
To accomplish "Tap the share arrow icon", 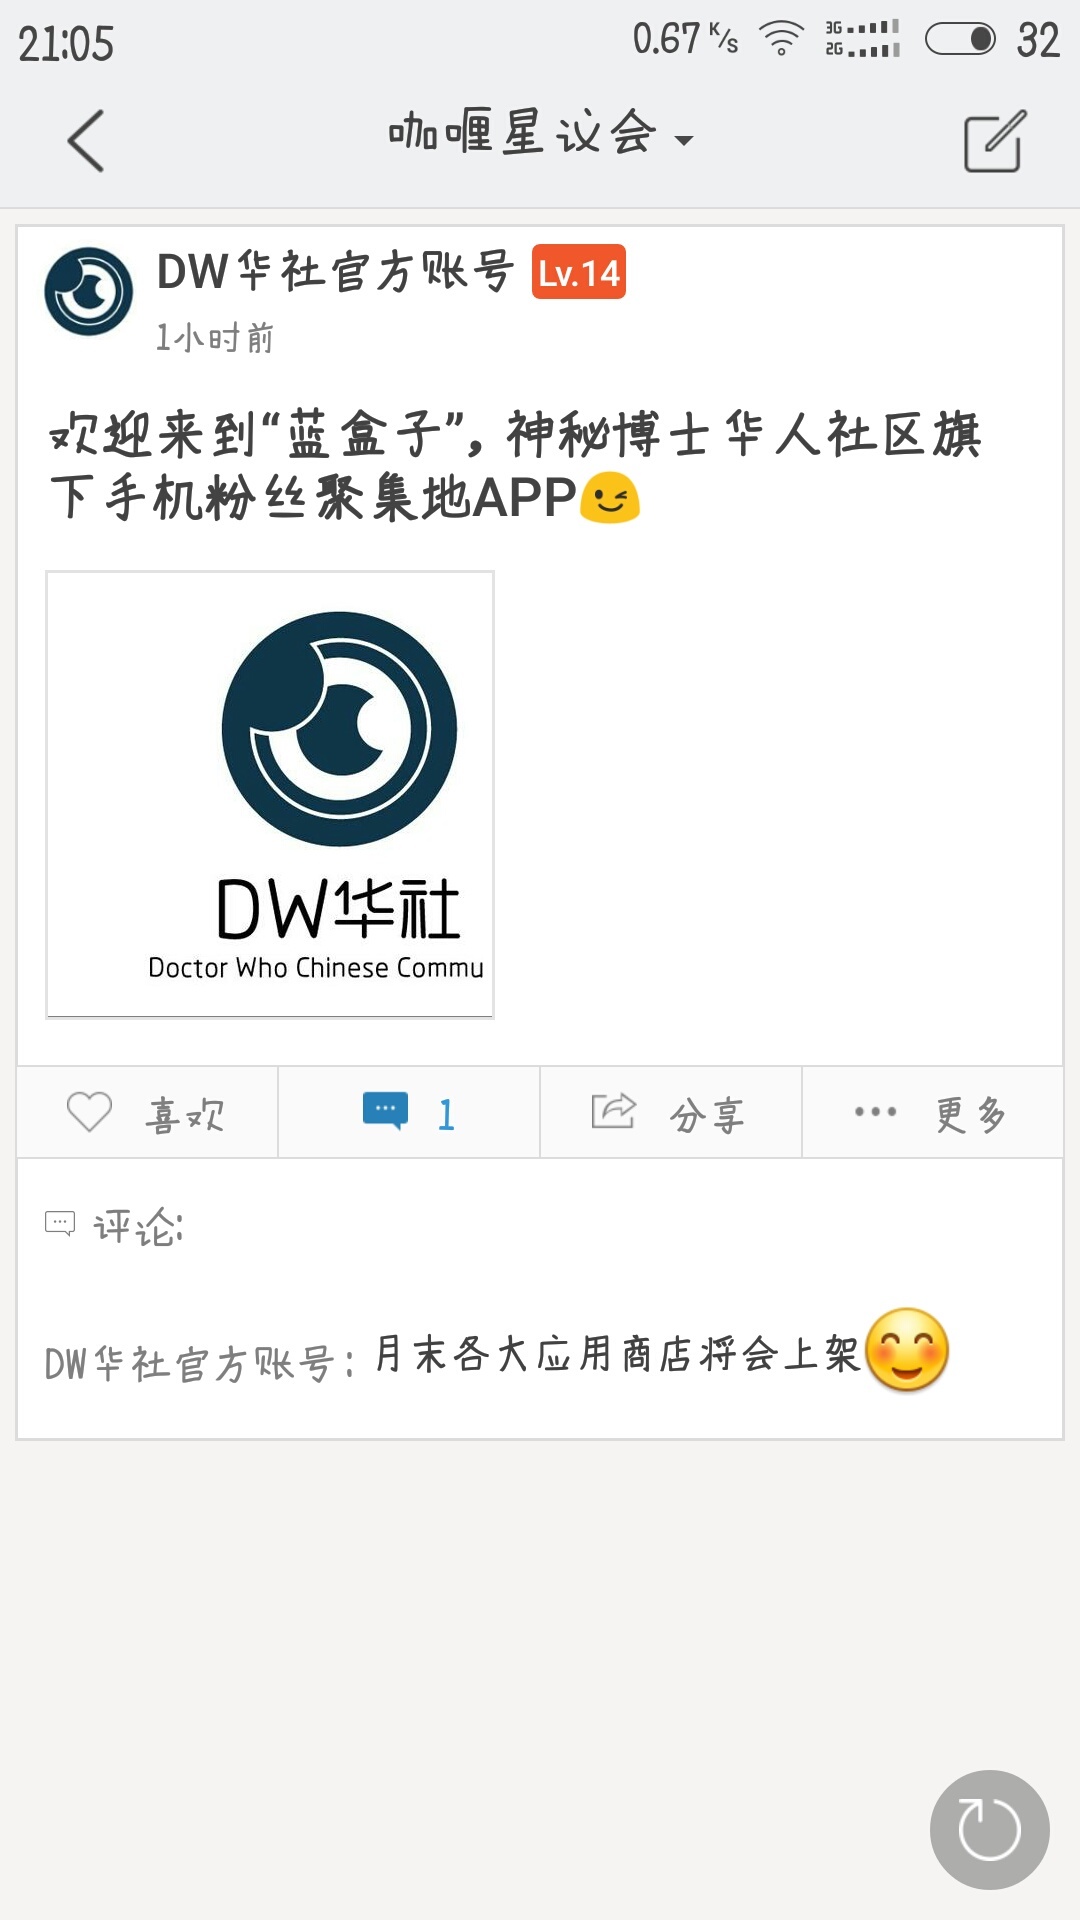I will click(x=613, y=1111).
